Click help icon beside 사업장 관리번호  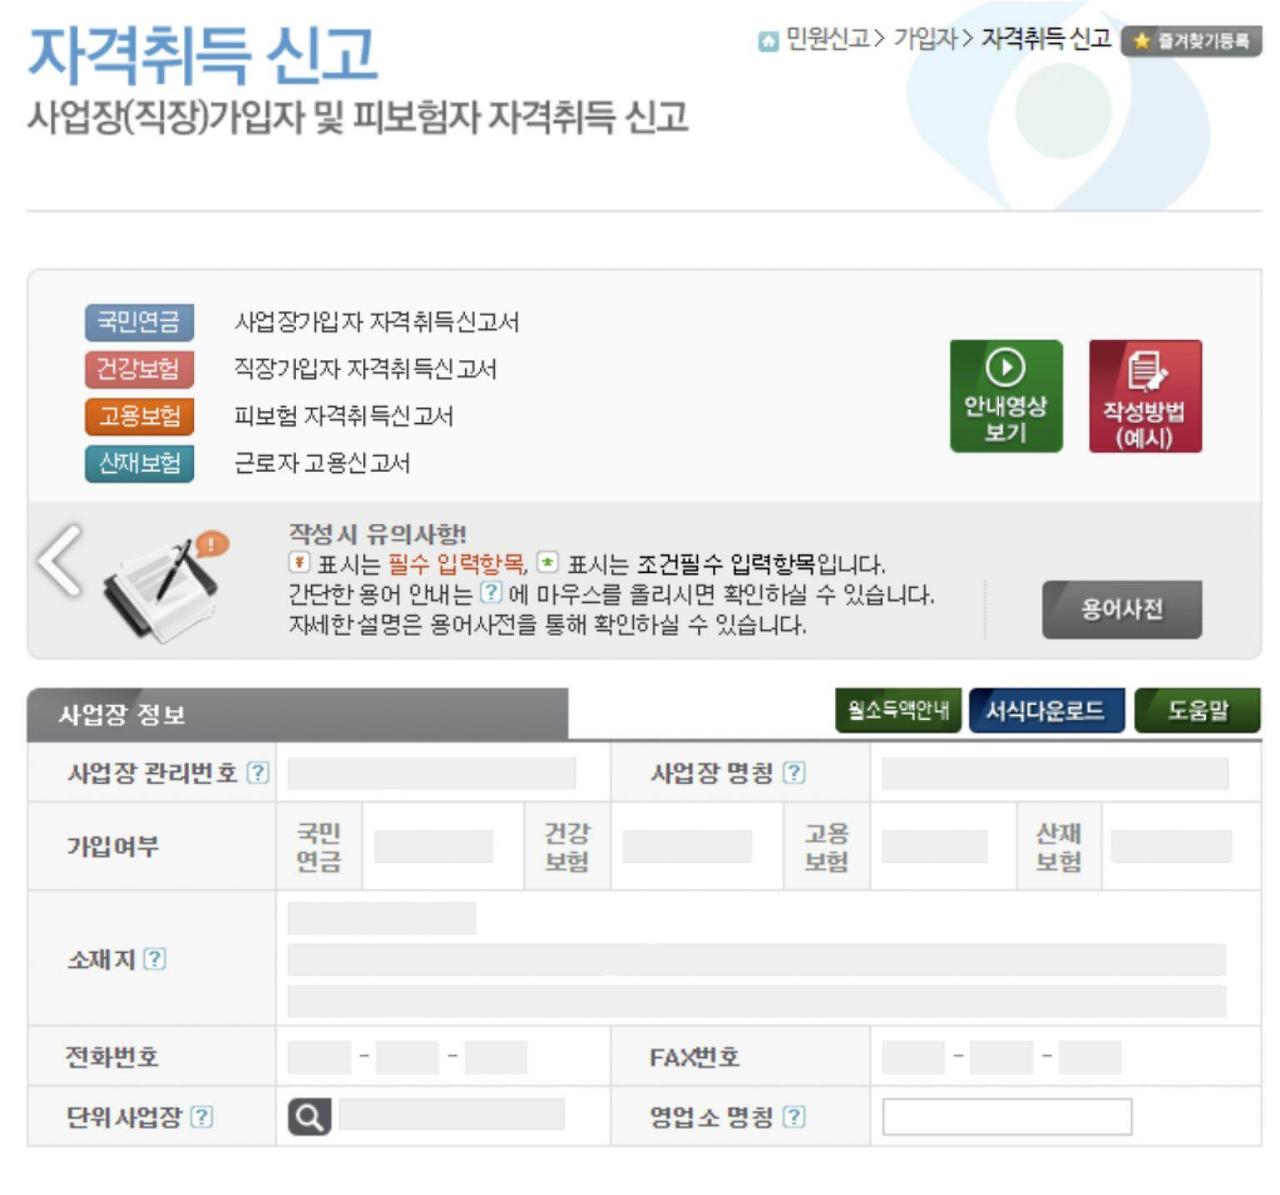(258, 773)
